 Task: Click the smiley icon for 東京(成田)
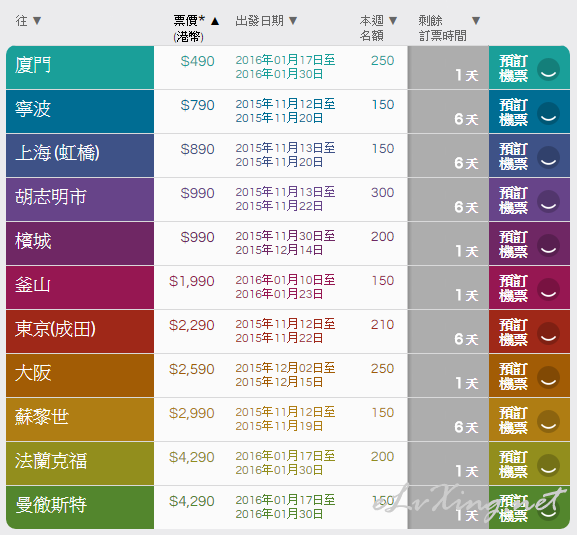point(548,333)
